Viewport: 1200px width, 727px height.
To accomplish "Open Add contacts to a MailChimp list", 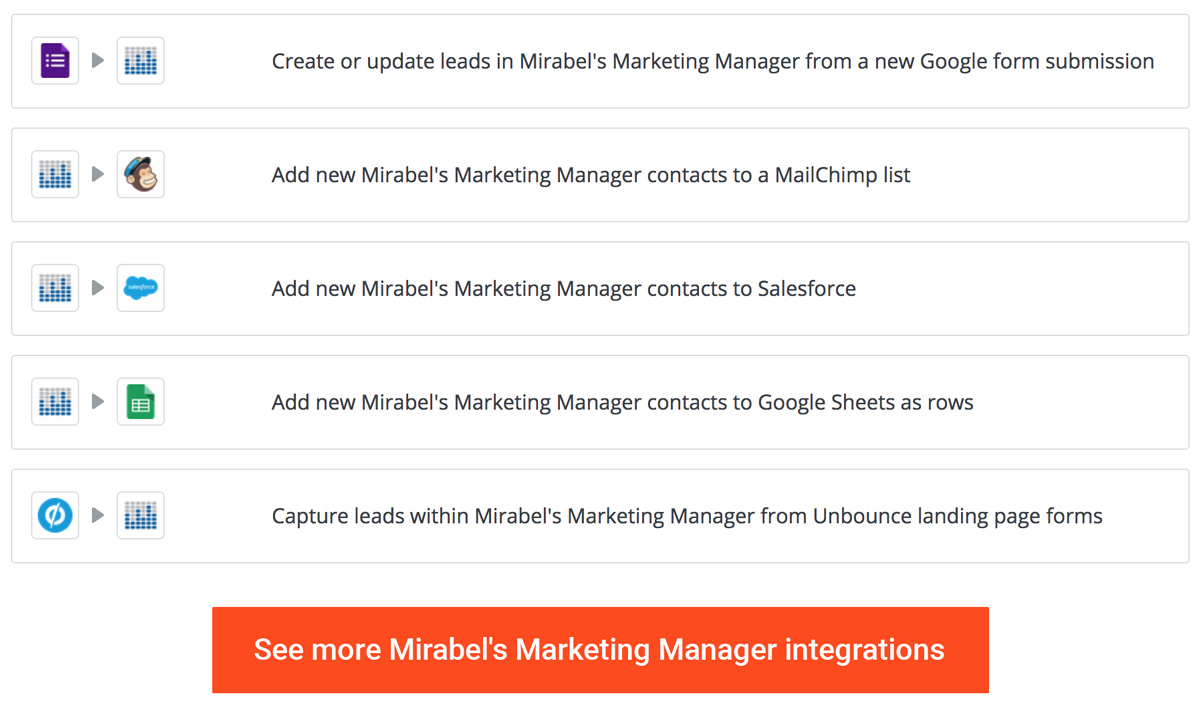I will (x=600, y=175).
